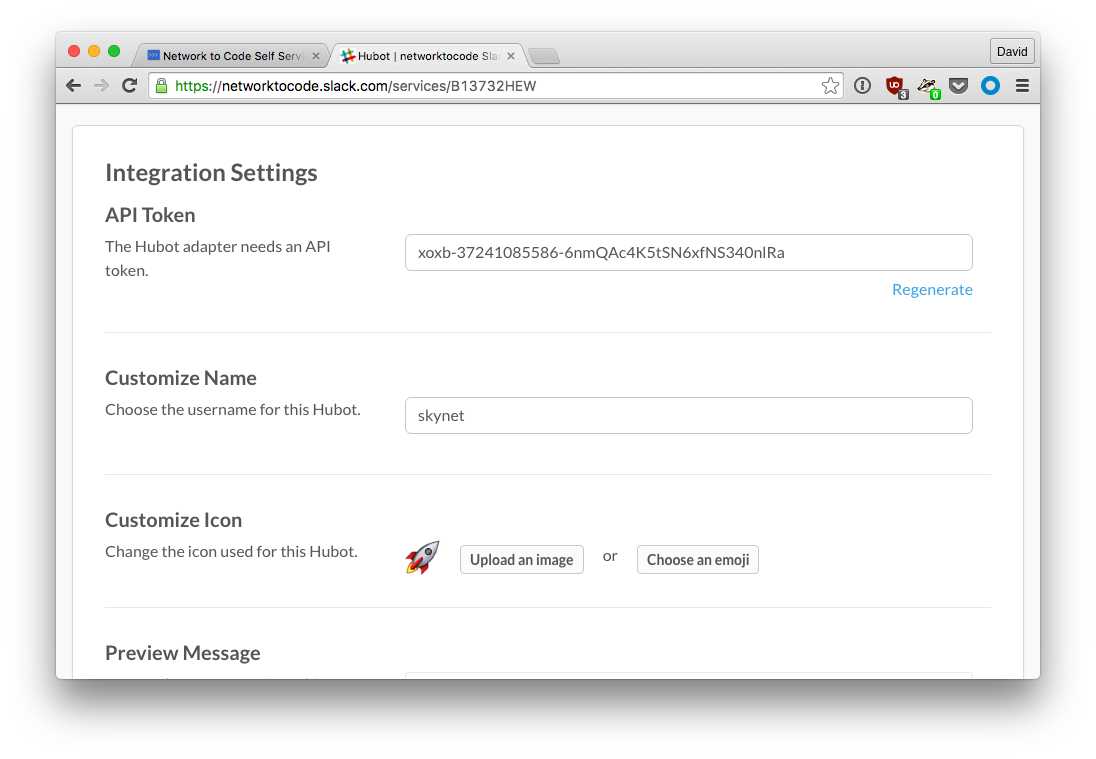Click the Privacy Badger extension icon
The width and height of the screenshot is (1096, 759).
(928, 87)
